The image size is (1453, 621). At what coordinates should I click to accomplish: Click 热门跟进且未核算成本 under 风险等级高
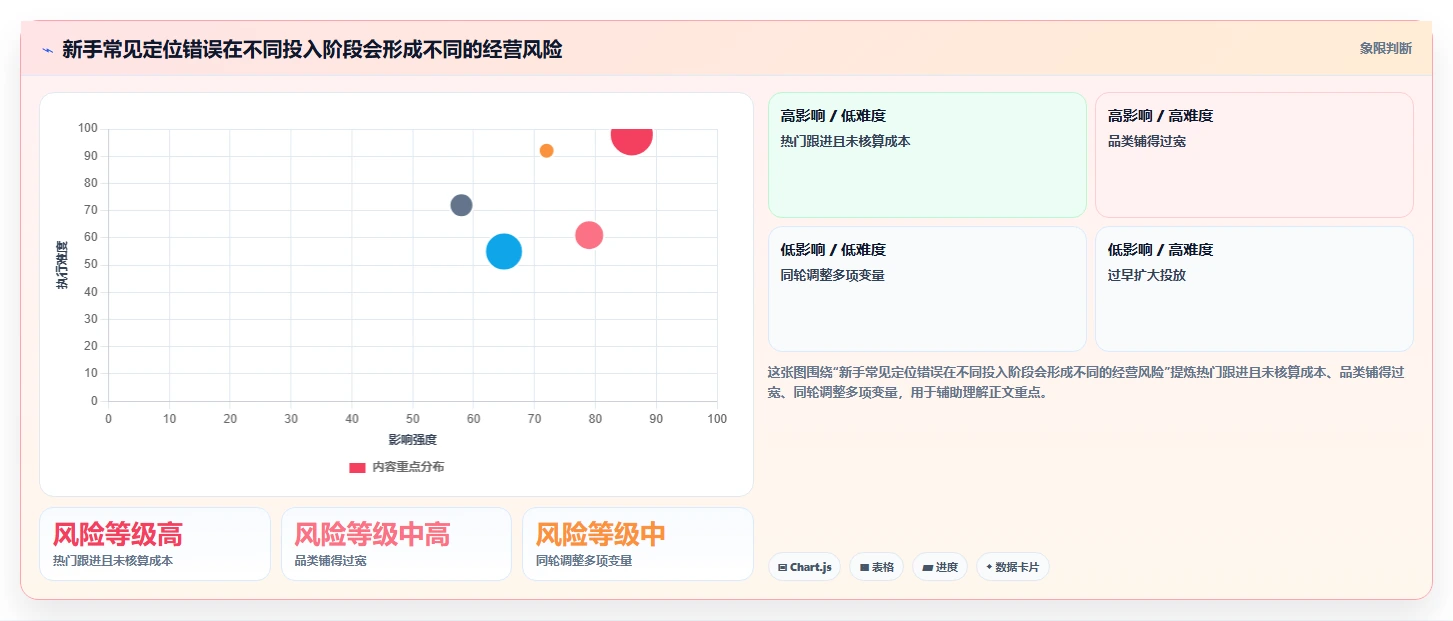[x=113, y=561]
